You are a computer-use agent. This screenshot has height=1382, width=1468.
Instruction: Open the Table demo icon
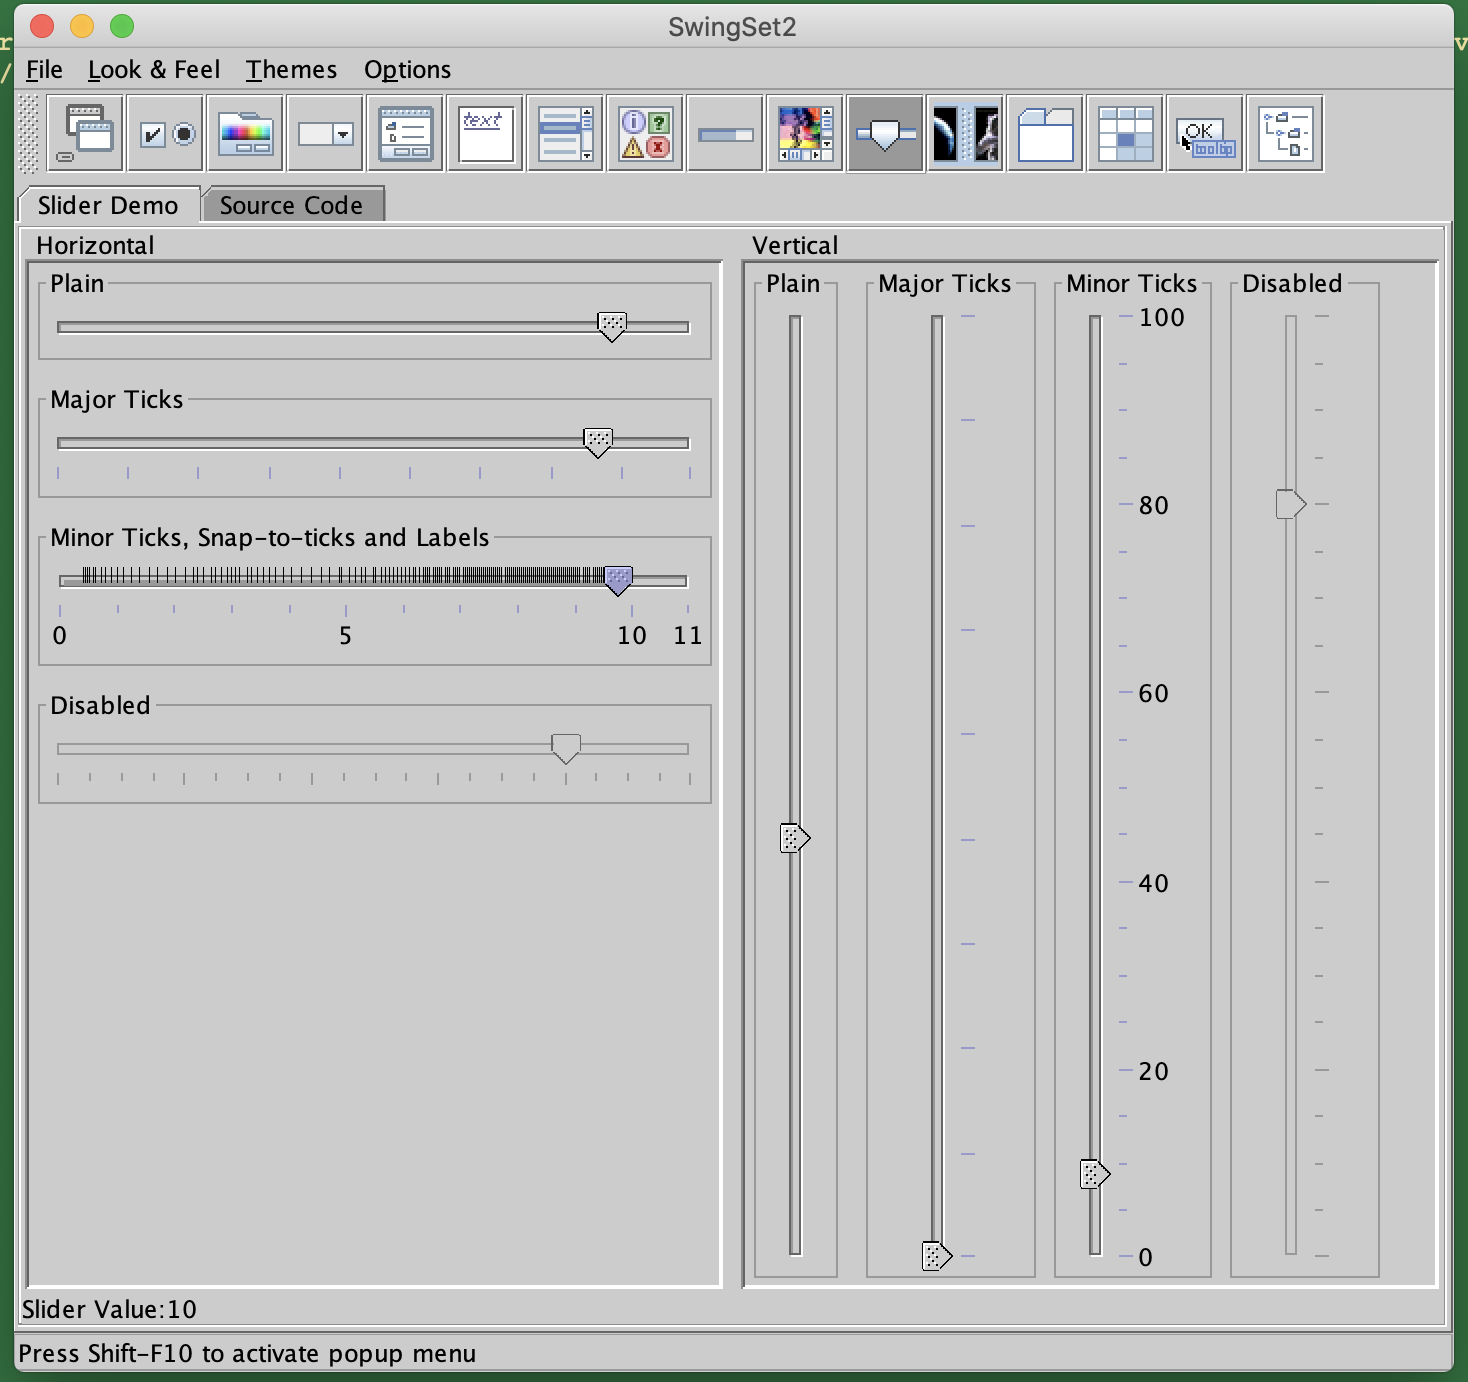[1125, 134]
